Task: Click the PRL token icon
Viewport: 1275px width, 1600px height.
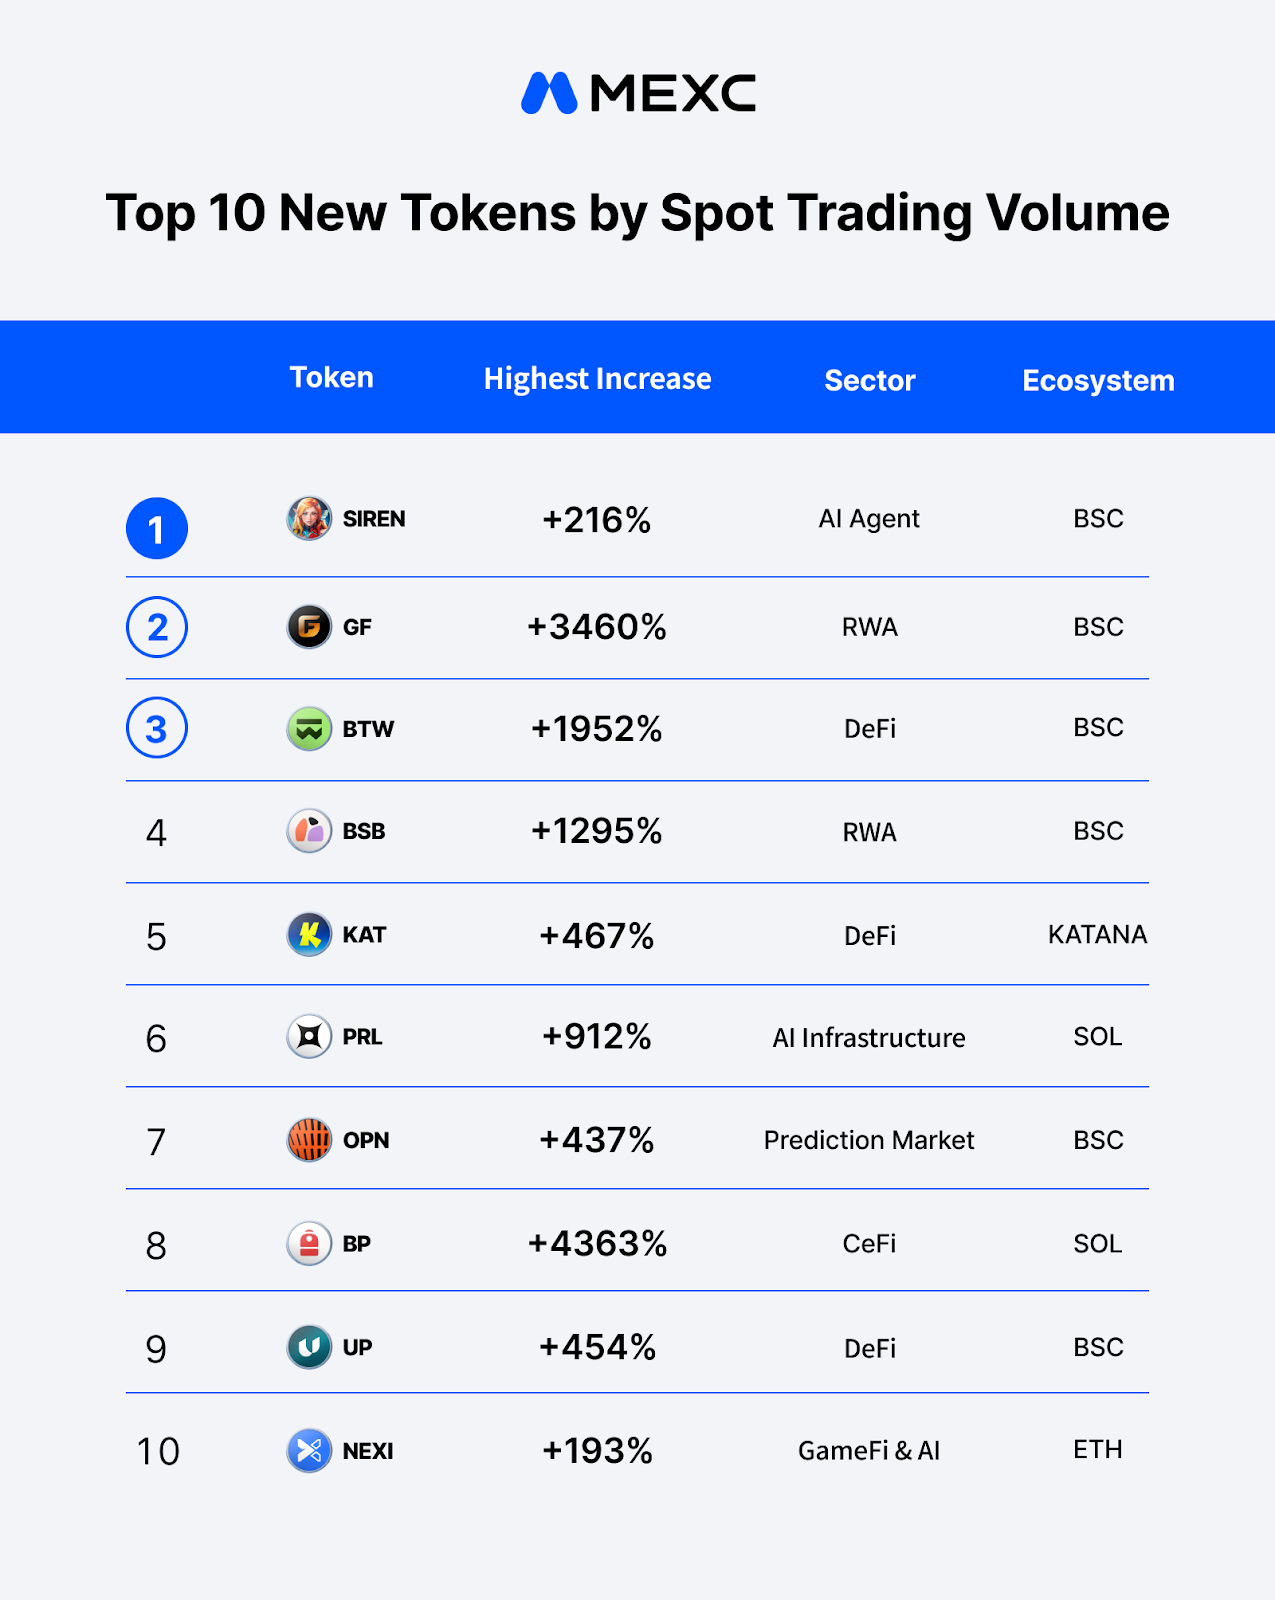Action: (309, 1037)
